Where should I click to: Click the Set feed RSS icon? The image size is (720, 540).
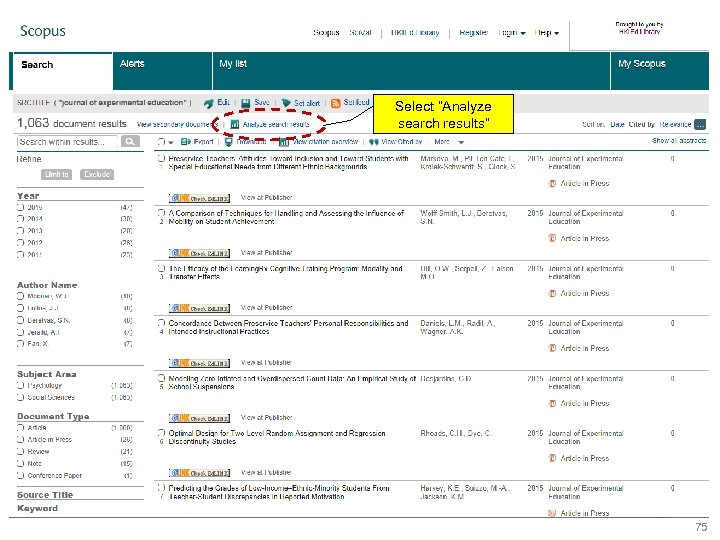pyautogui.click(x=336, y=103)
